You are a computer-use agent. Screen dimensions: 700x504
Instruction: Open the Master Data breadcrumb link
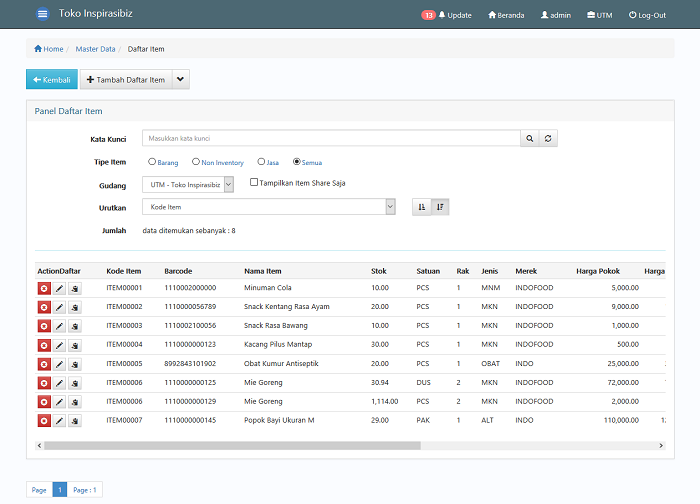(95, 49)
